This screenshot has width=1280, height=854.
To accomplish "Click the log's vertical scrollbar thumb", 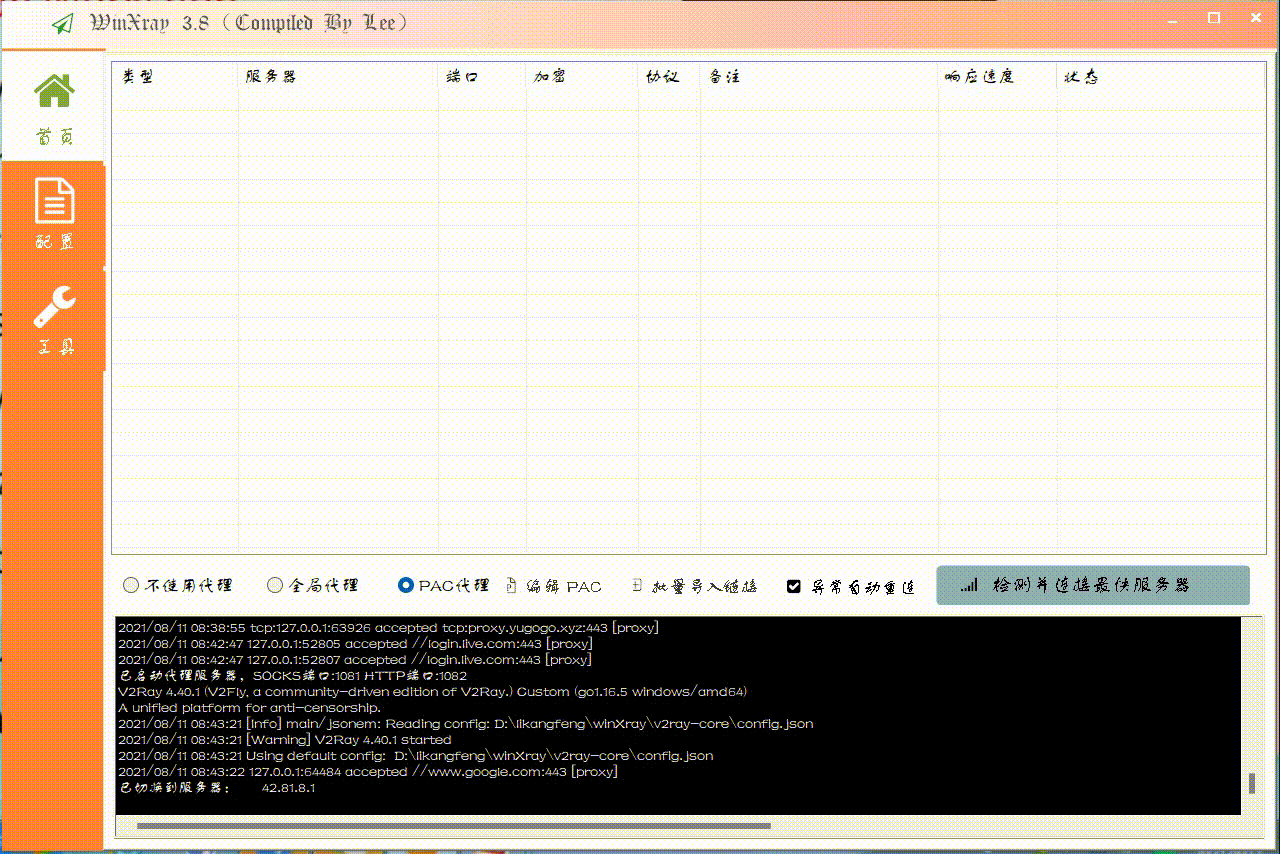I will pos(1251,783).
